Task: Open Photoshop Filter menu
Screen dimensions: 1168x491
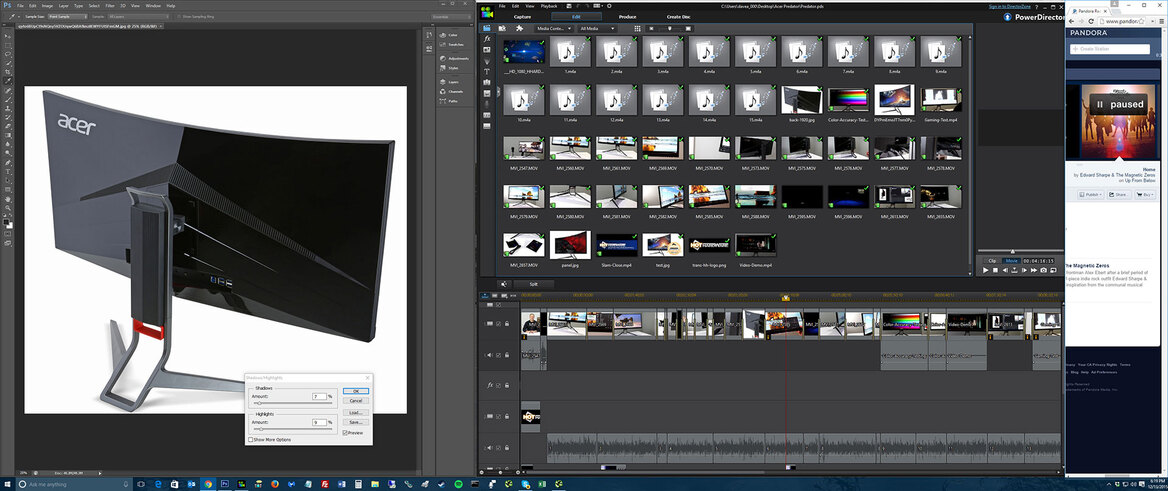Action: 110,5
